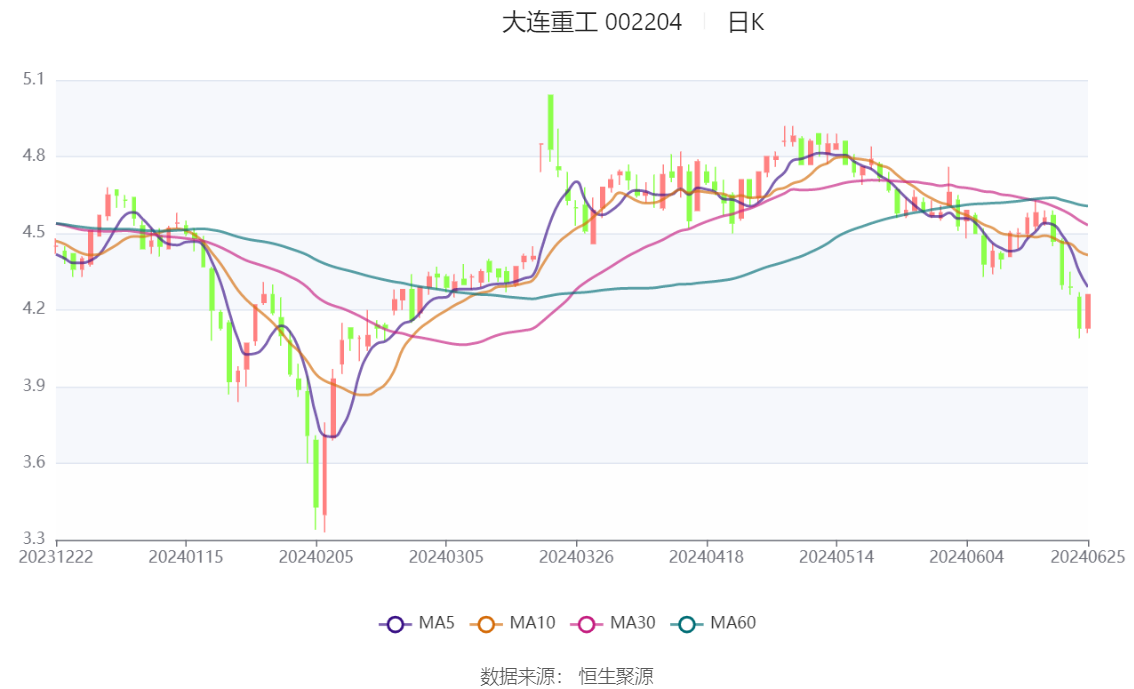Click the purple MA5 legend circle marker
1134x689 pixels.
[395, 624]
